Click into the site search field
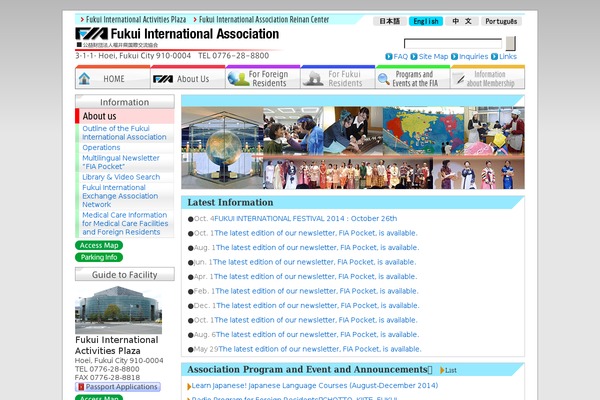The image size is (600, 400). pyautogui.click(x=453, y=44)
